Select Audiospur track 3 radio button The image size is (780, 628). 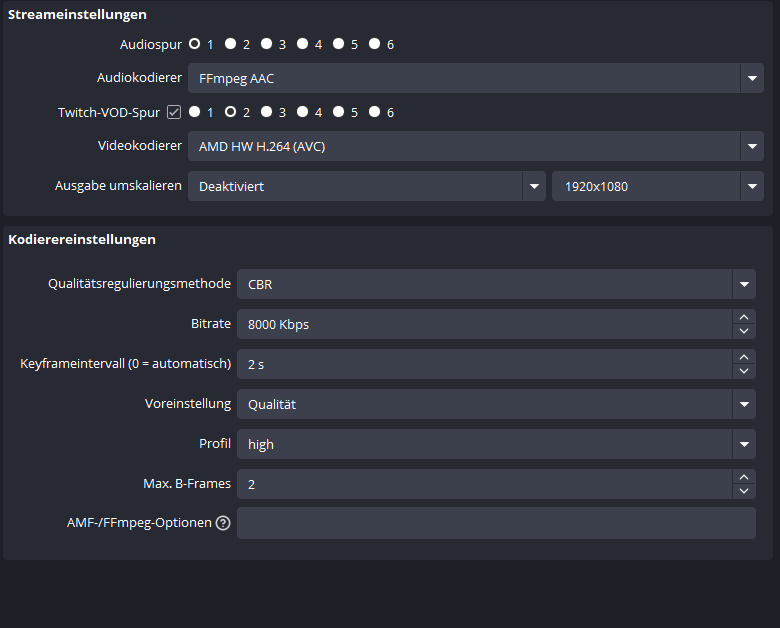coord(267,44)
